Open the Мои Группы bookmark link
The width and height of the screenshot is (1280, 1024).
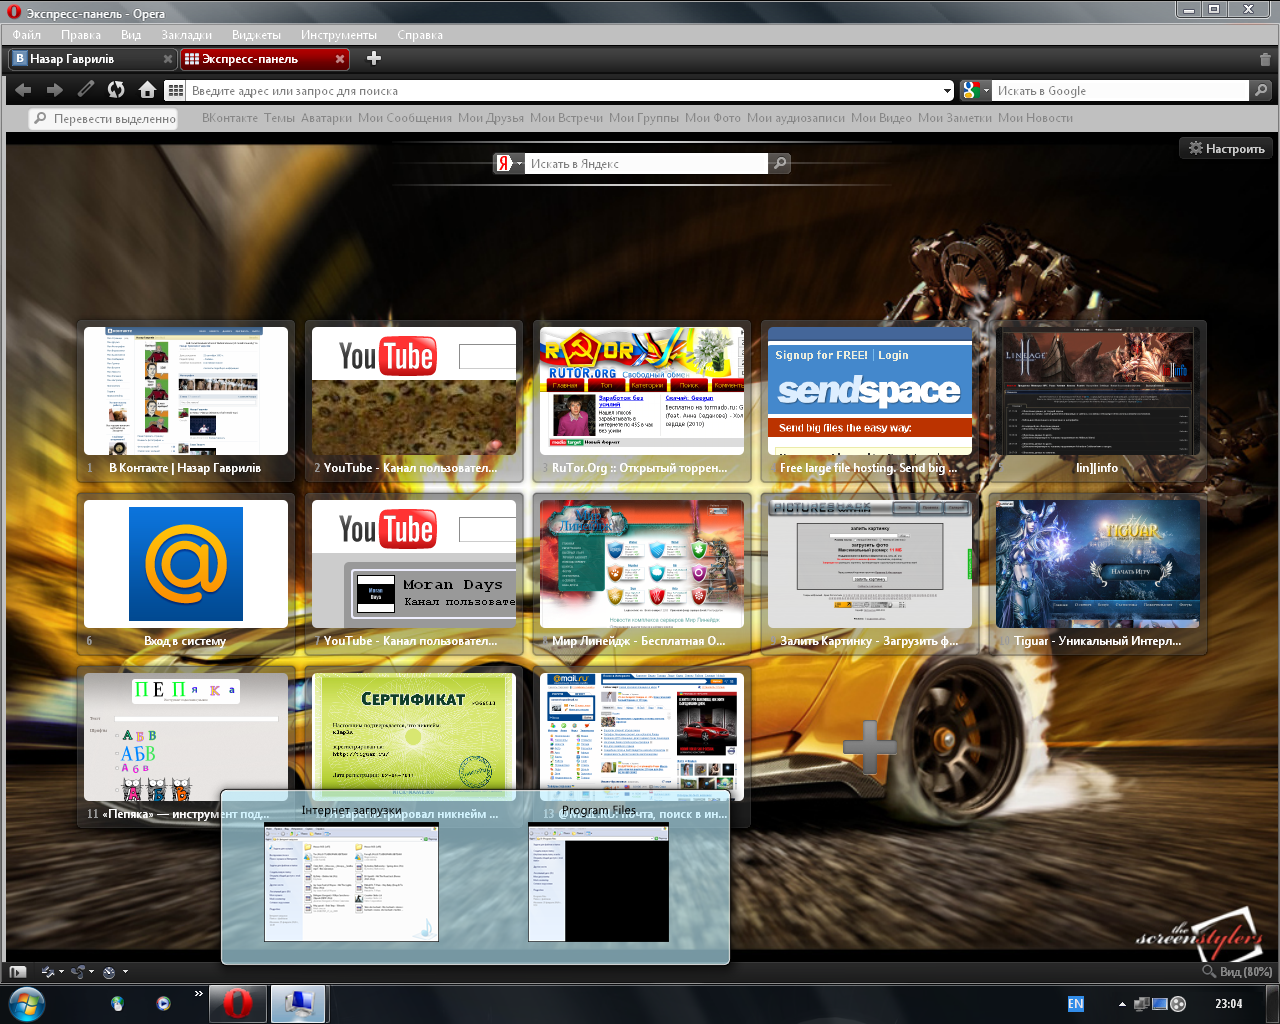click(644, 118)
